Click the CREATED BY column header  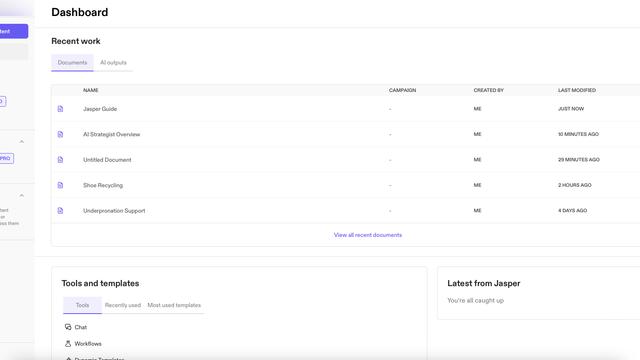(489, 90)
